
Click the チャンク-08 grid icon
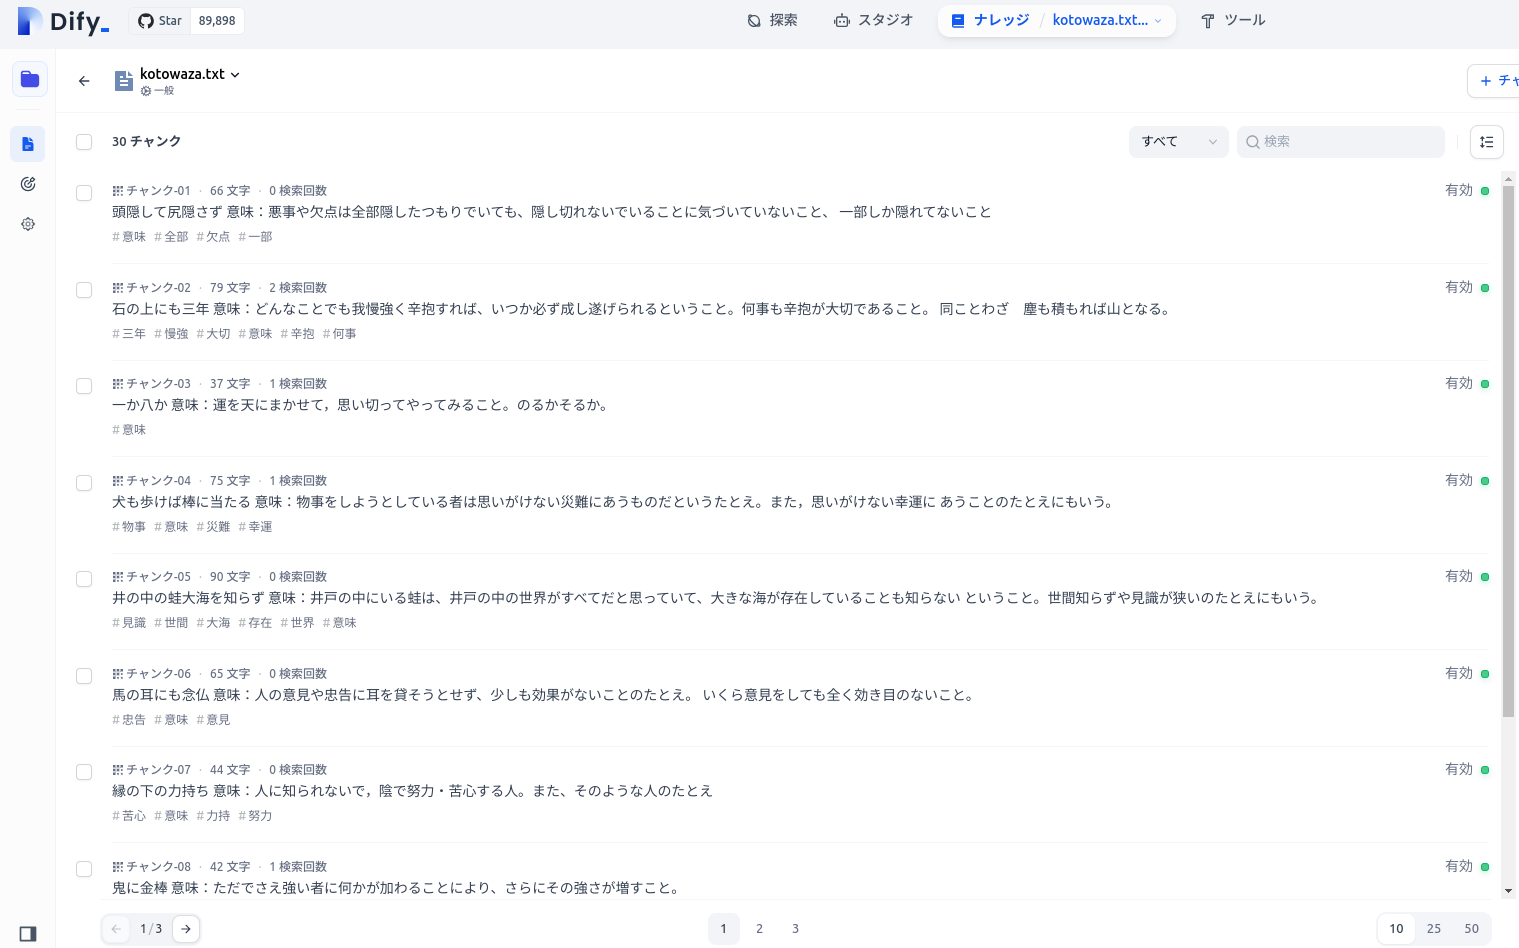click(x=118, y=867)
